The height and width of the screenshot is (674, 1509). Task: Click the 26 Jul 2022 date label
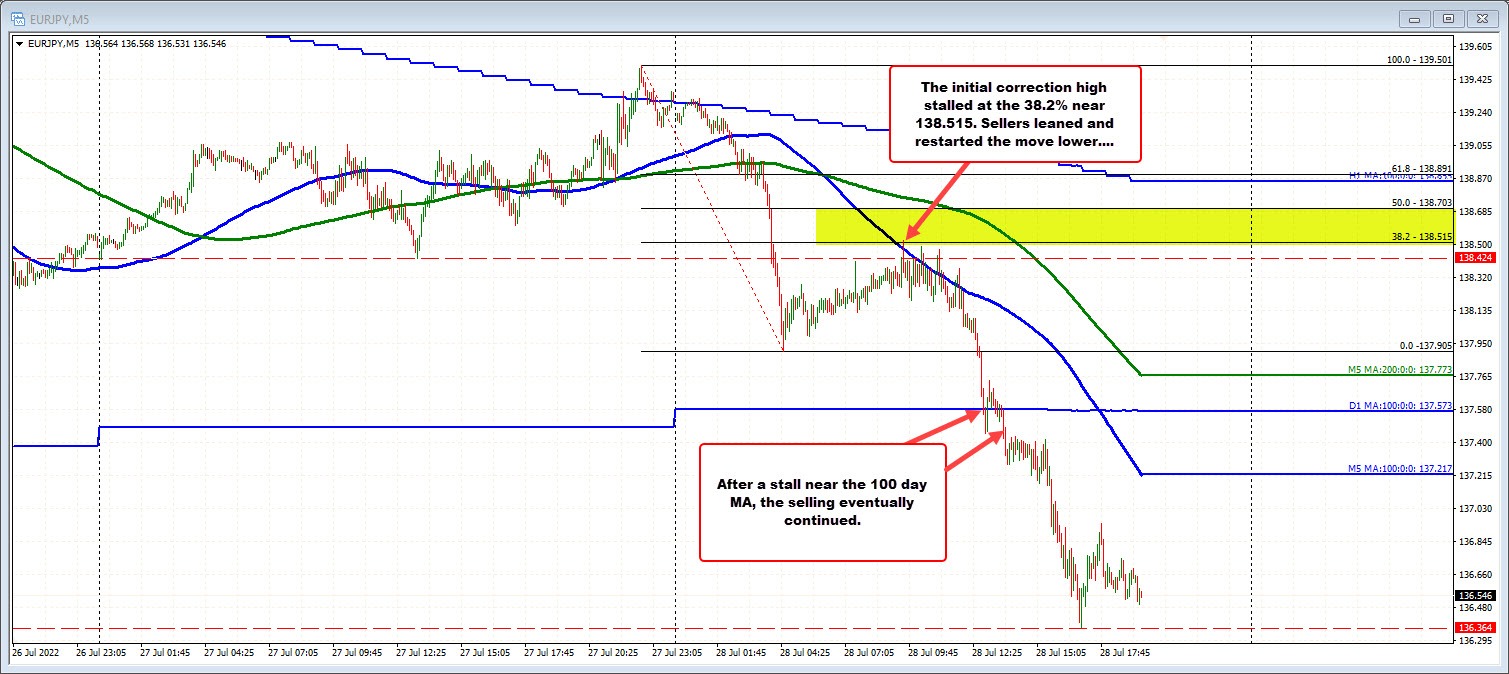tap(37, 651)
